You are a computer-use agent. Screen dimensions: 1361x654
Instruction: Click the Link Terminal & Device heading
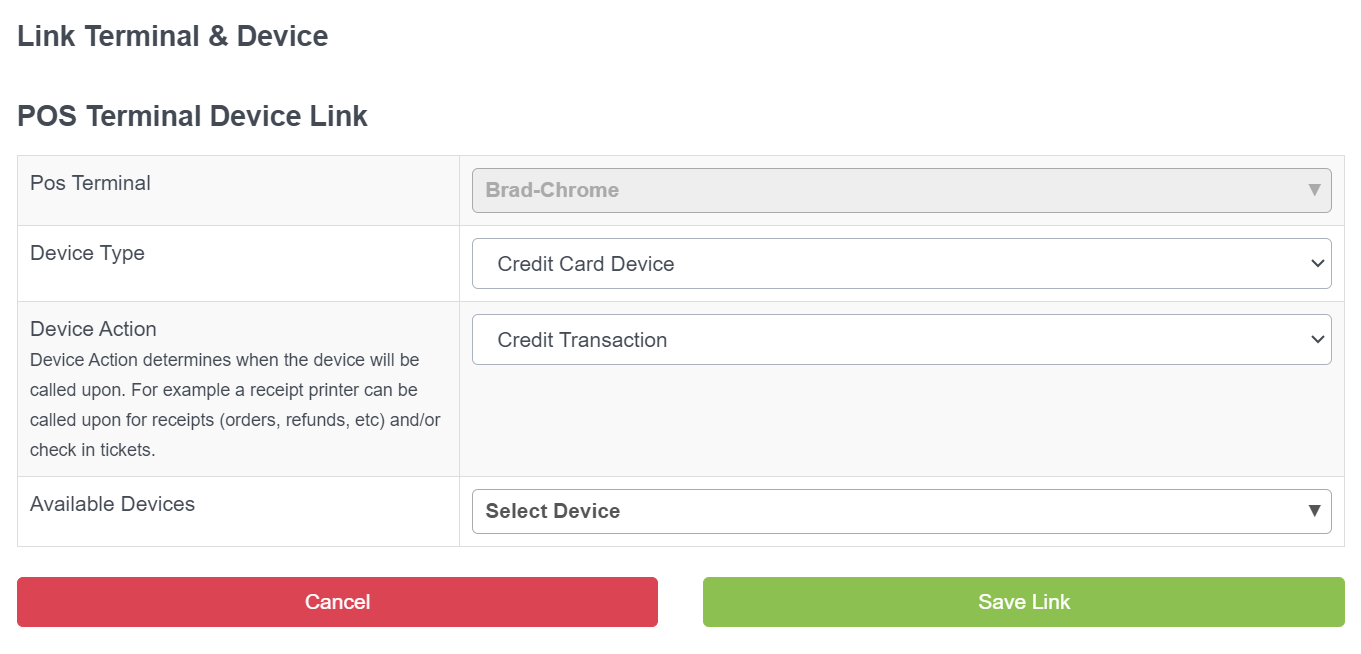tap(173, 36)
